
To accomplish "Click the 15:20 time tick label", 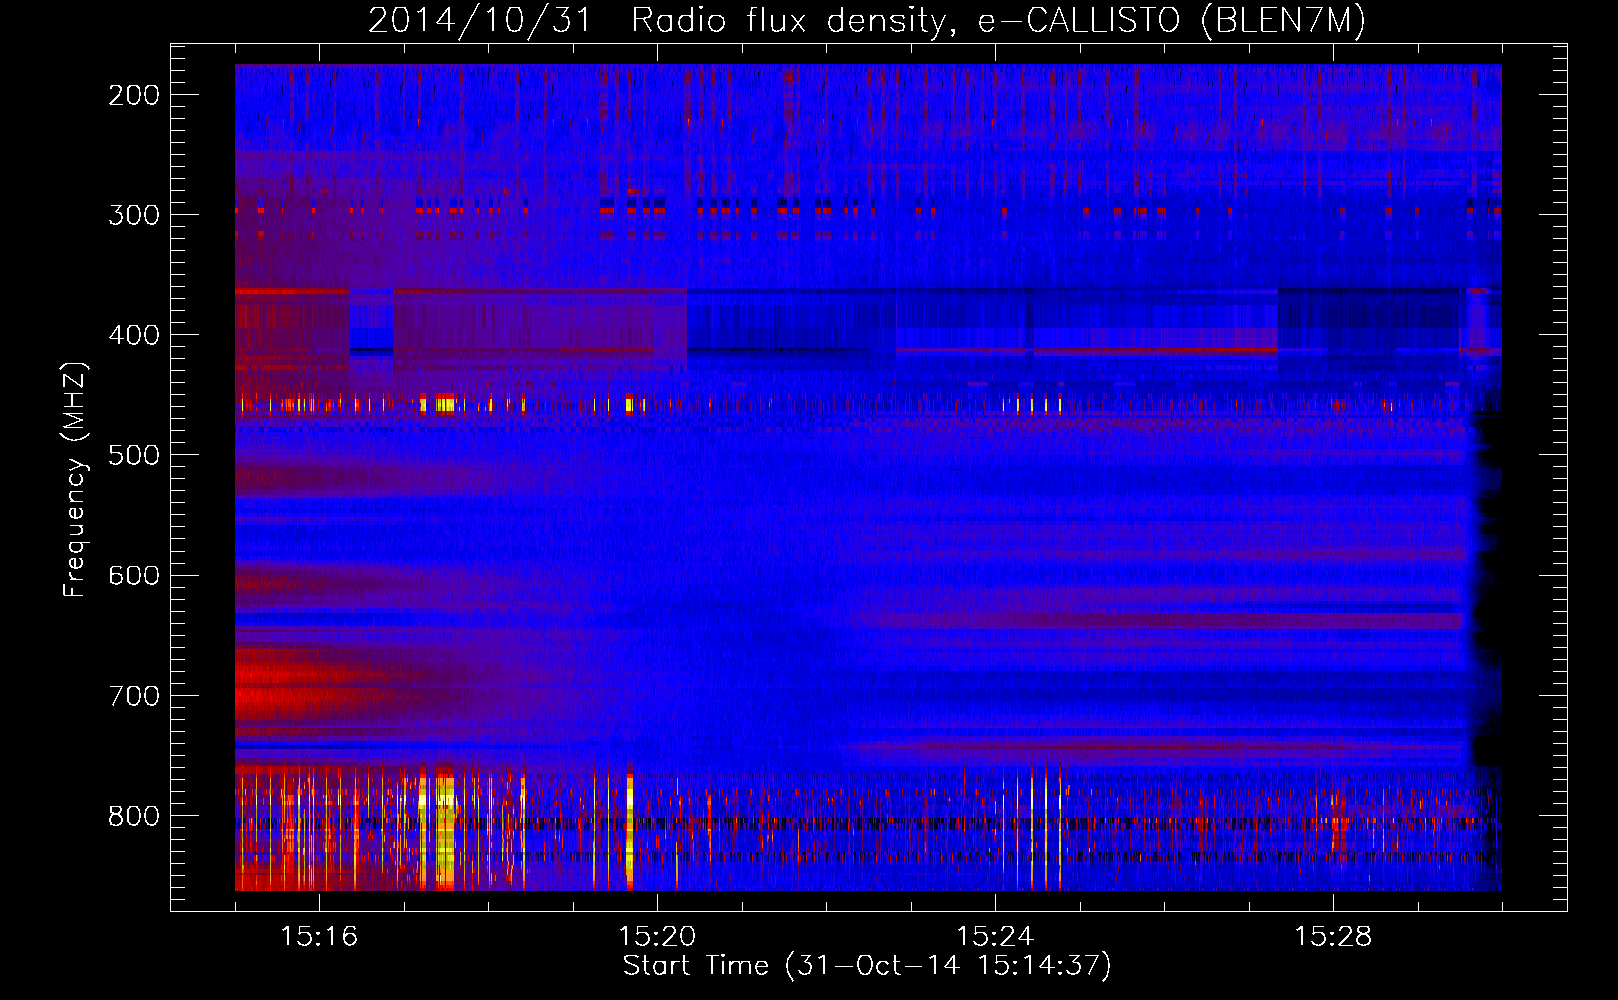I will click(657, 936).
